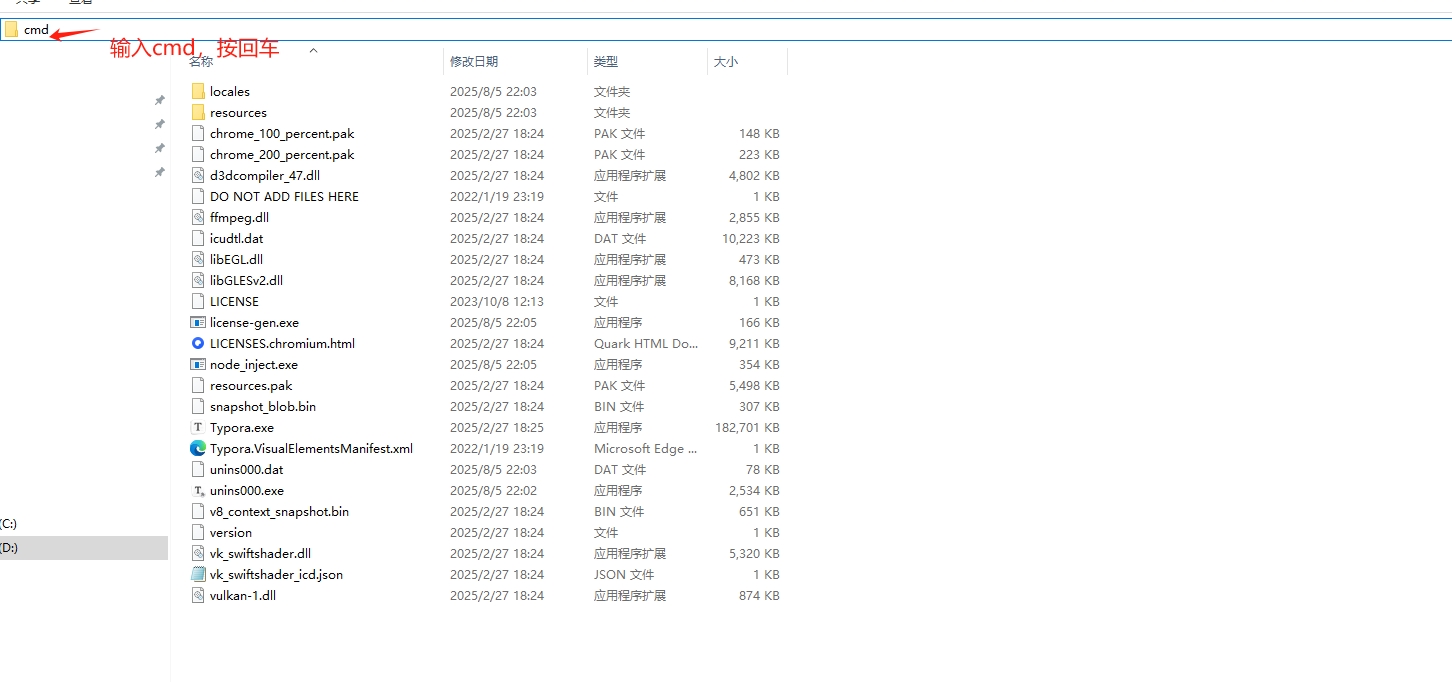Sort files by the 大小 column header
Screen dimensions: 1452x682
point(726,62)
